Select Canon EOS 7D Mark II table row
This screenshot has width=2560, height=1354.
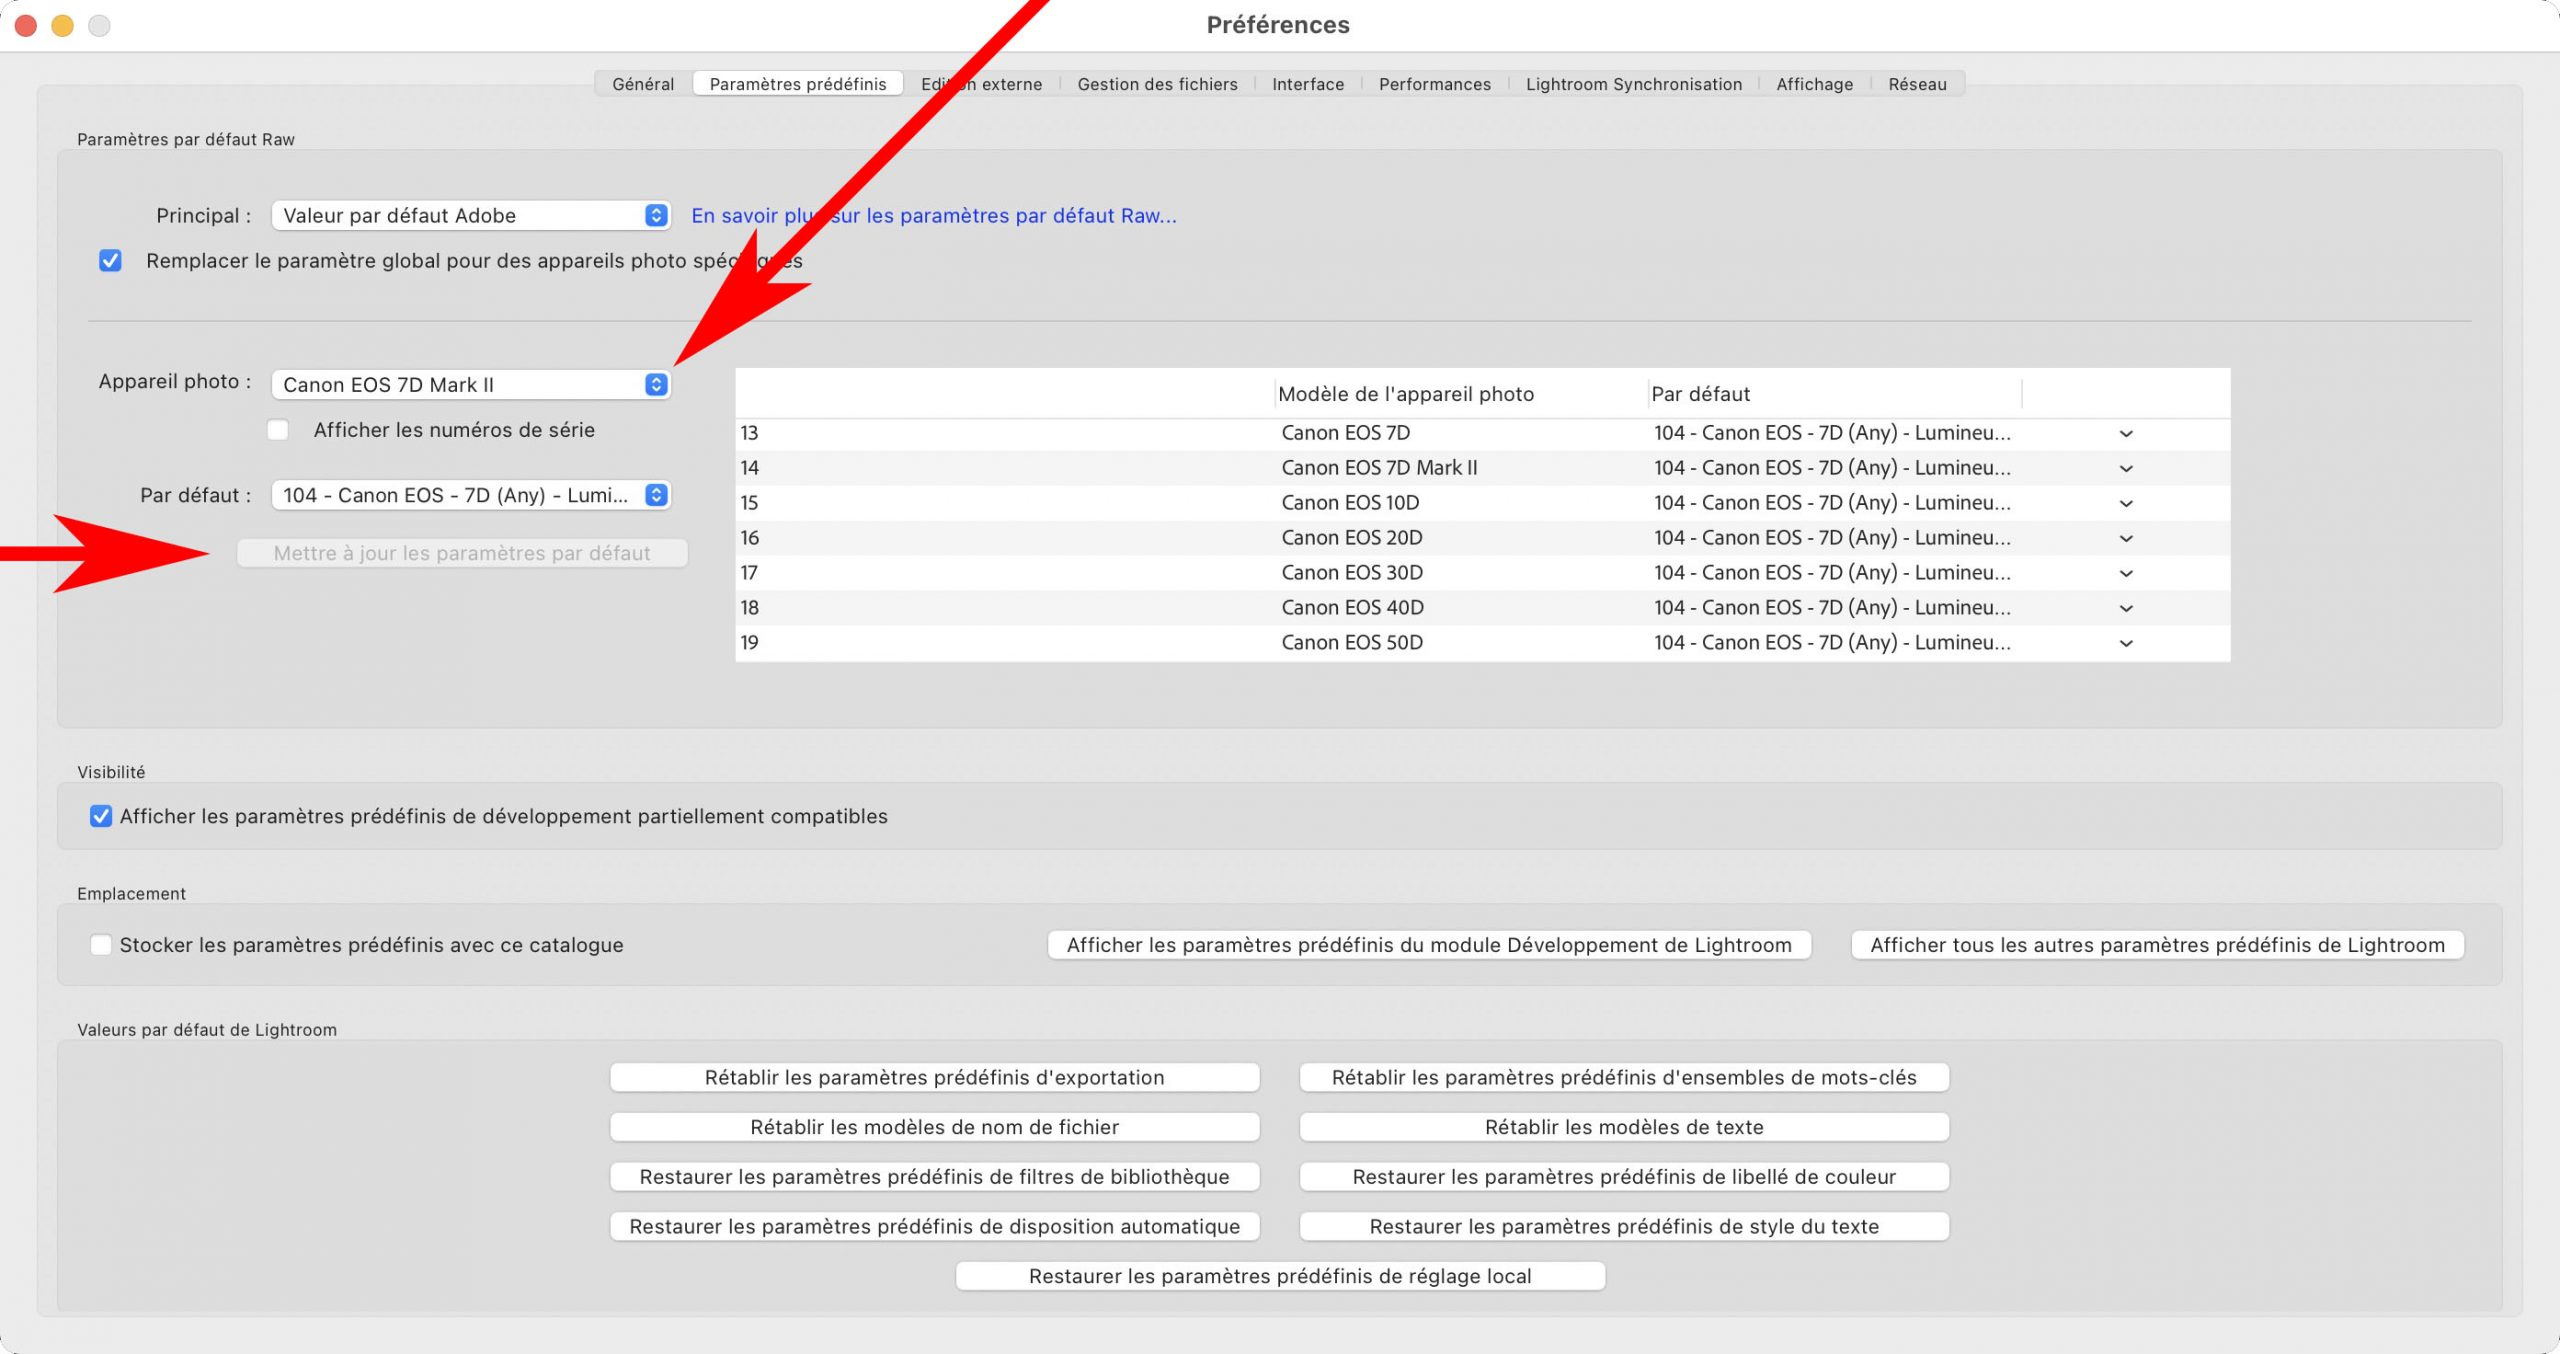[1378, 468]
